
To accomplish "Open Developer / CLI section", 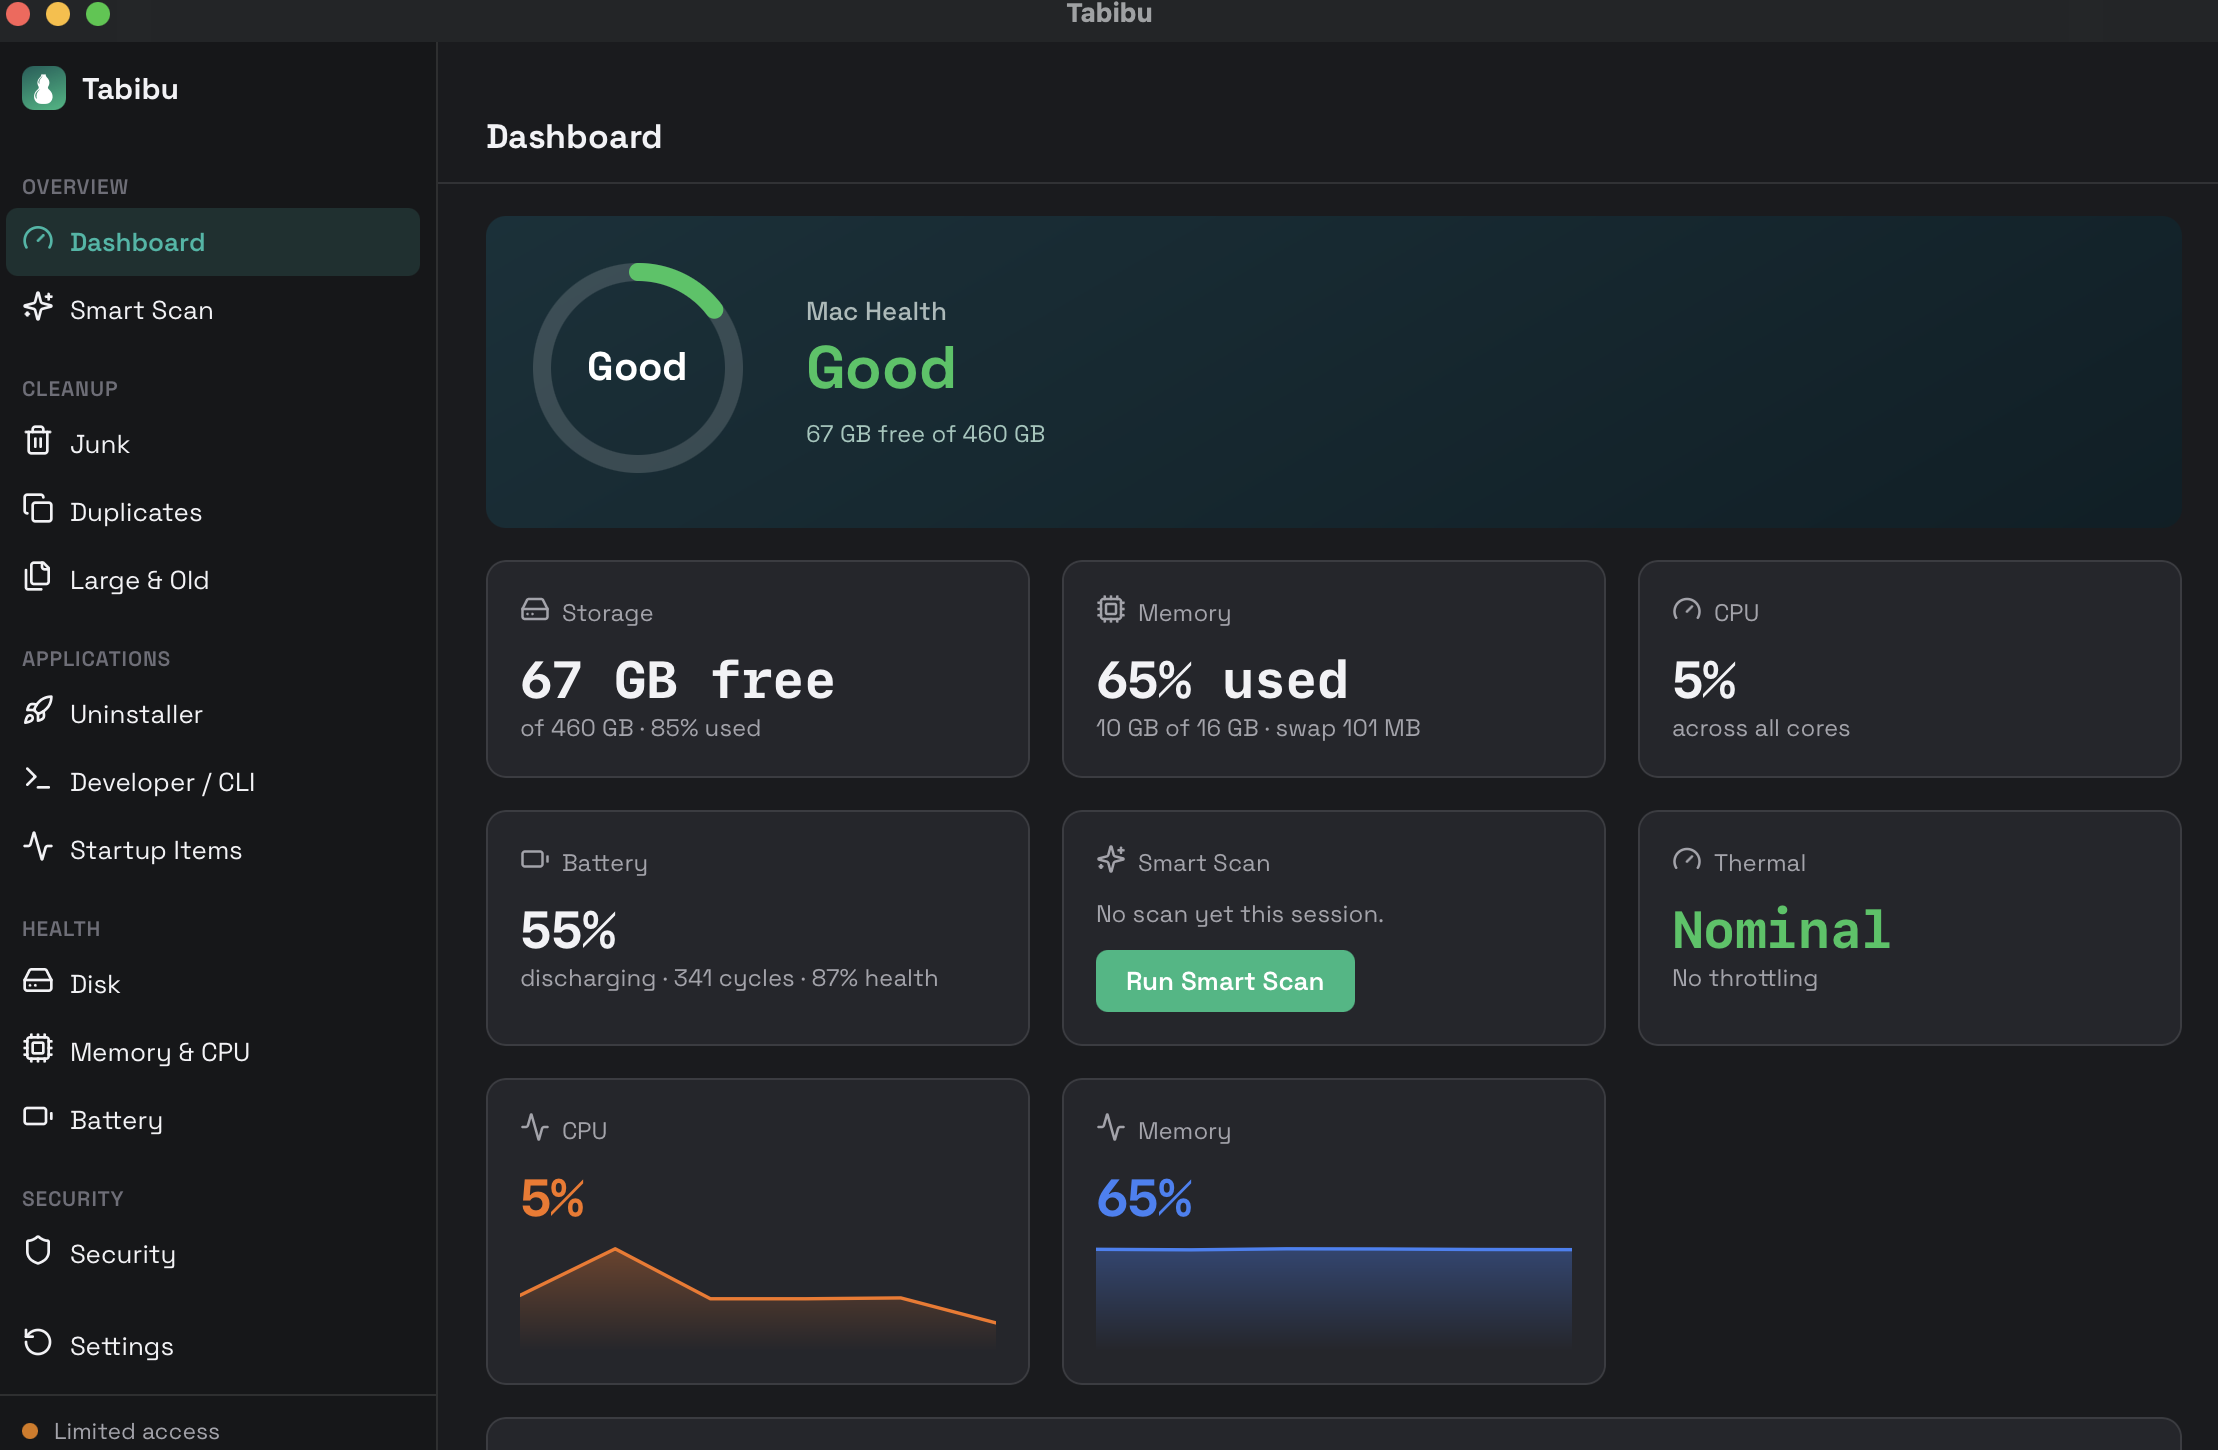I will (213, 782).
